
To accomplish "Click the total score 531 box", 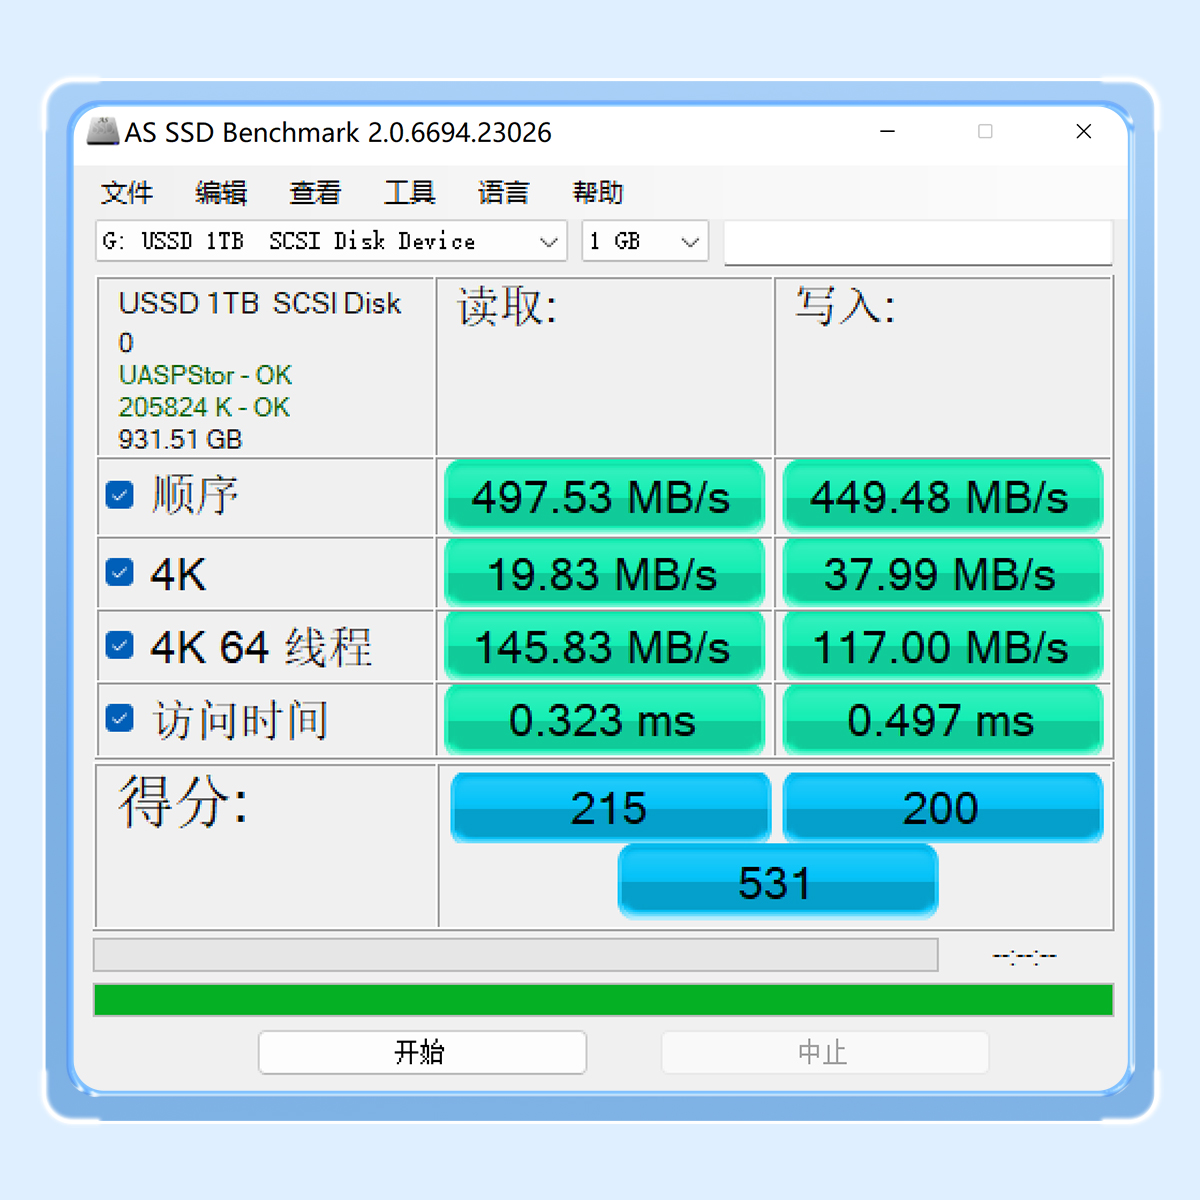I will (777, 882).
